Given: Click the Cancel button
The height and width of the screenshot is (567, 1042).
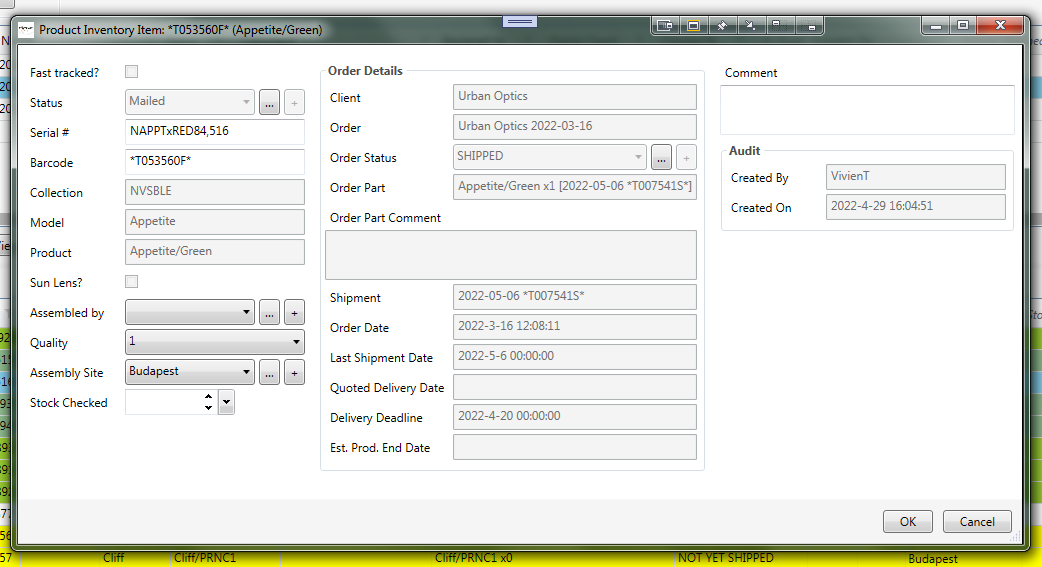Looking at the screenshot, I should point(977,521).
